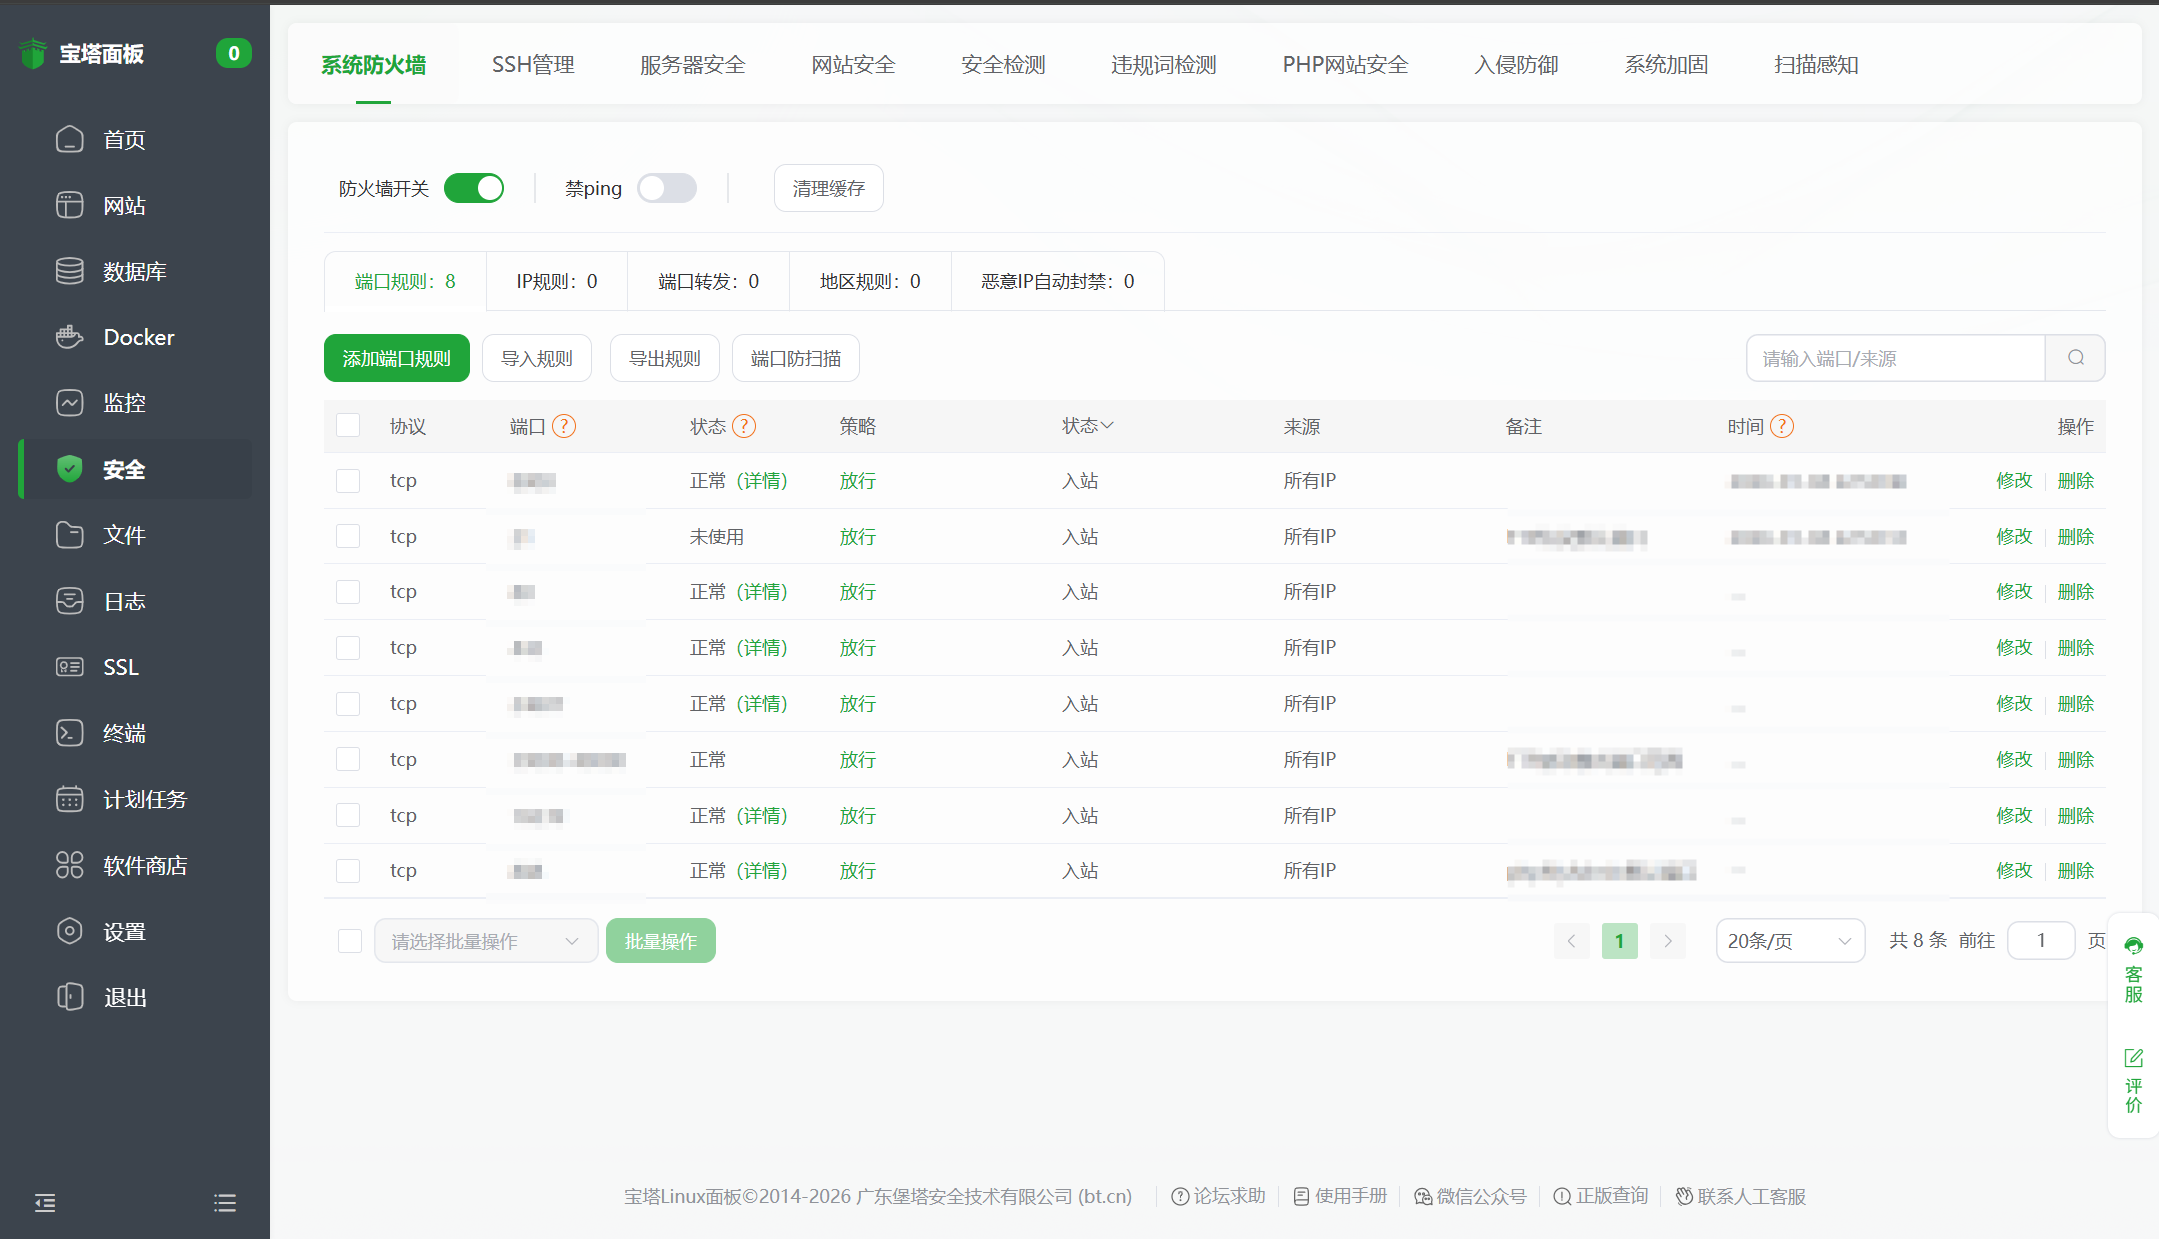
Task: Collapse sidebar using bottom-left menu icon
Action: click(x=45, y=1203)
